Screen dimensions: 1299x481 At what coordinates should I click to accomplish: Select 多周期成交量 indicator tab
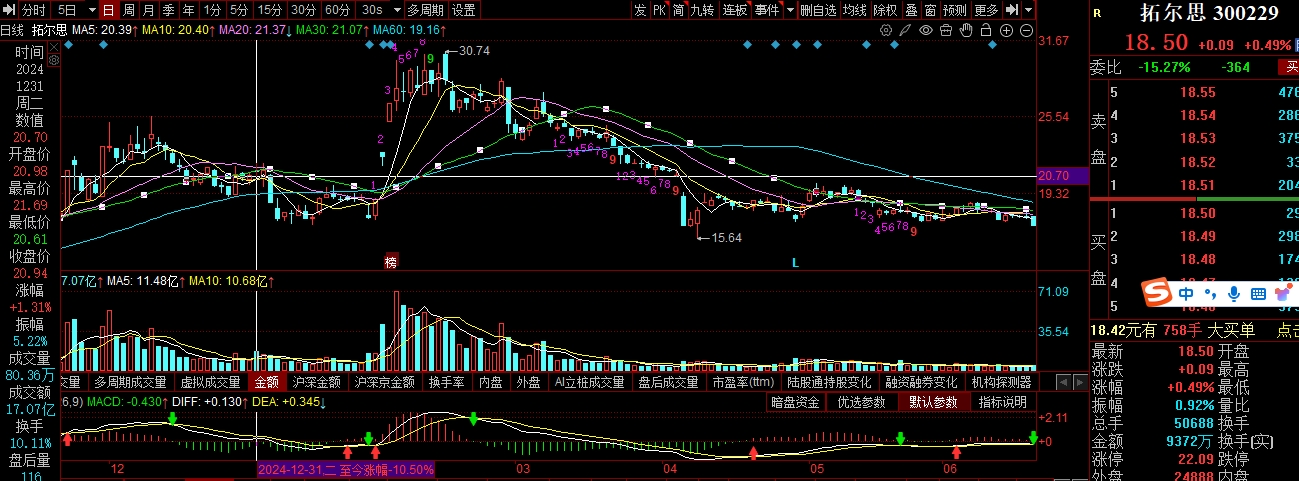click(x=129, y=382)
